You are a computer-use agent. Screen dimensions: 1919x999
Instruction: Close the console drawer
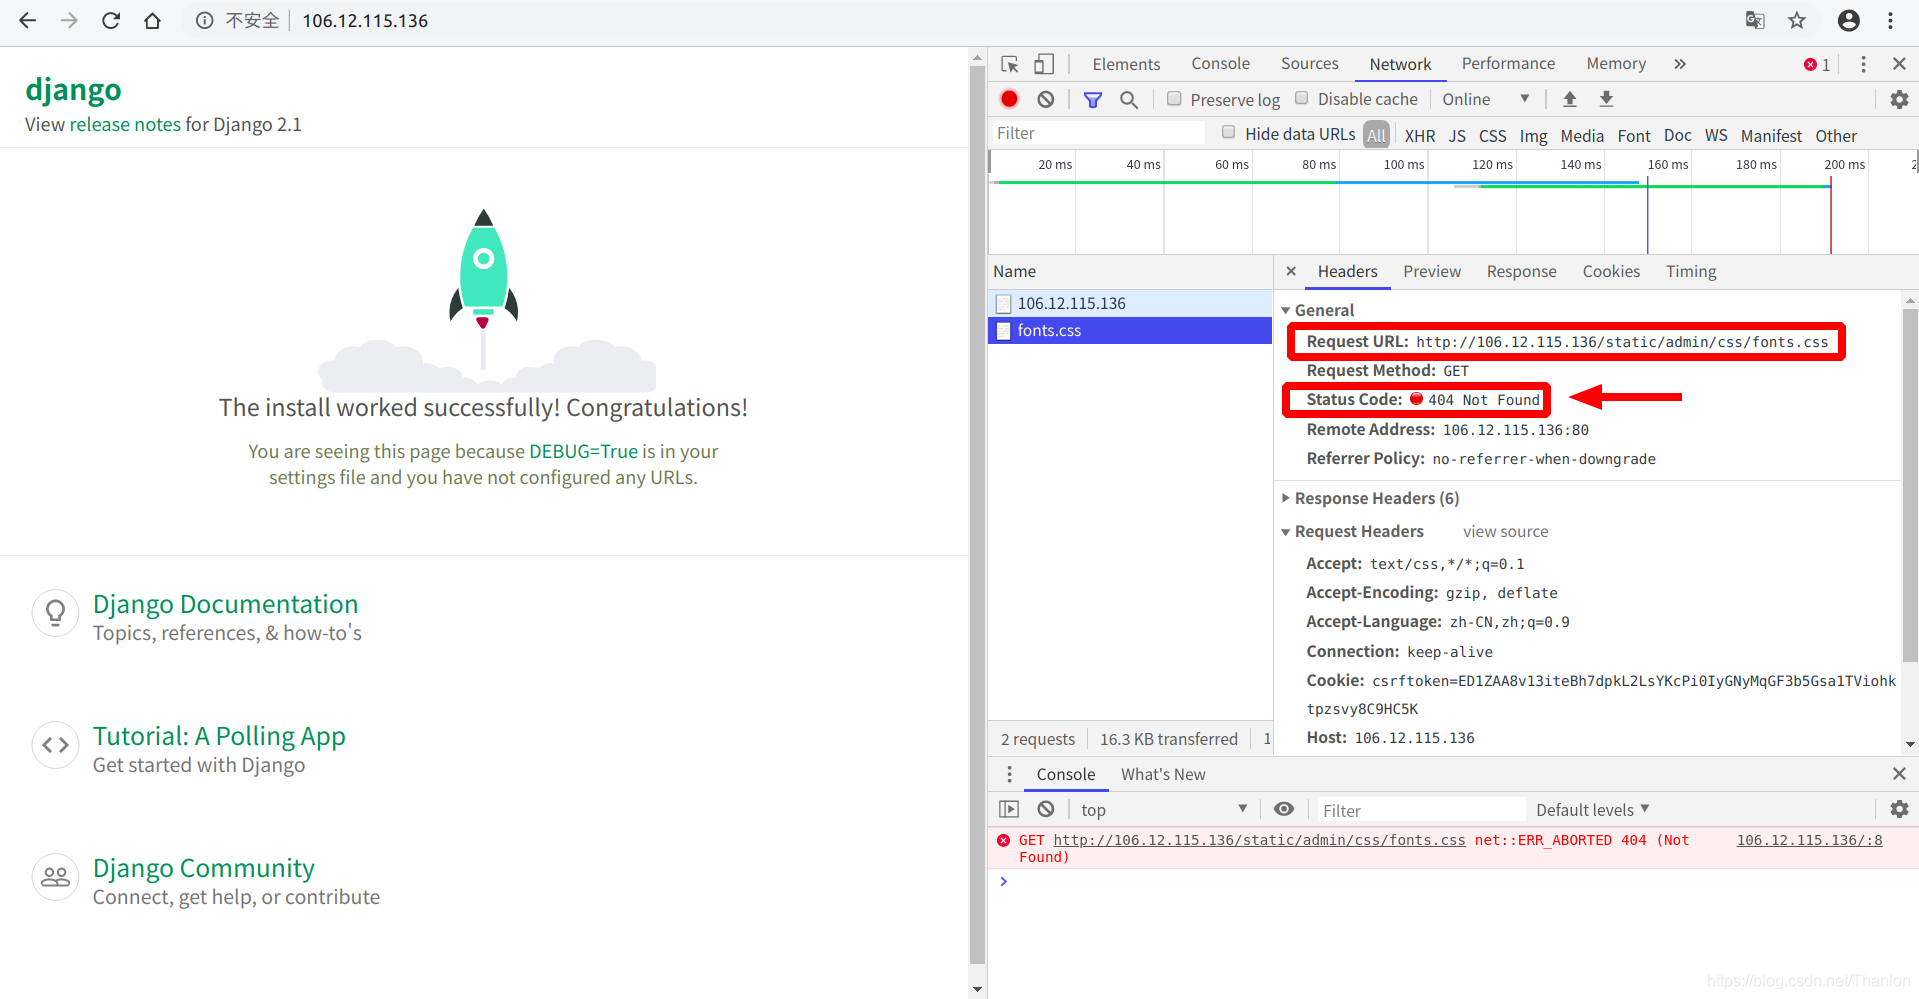tap(1899, 774)
